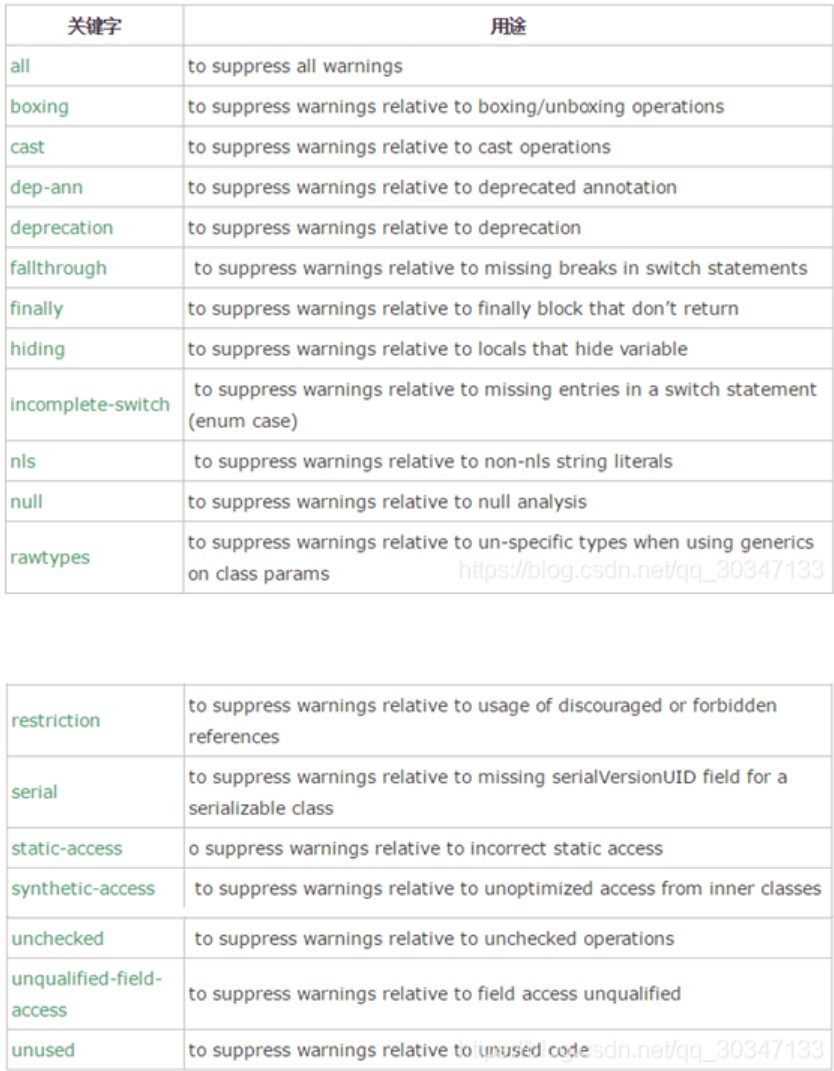The image size is (834, 1071).
Task: Click the 'dep-ann' keyword link
Action: (x=46, y=187)
